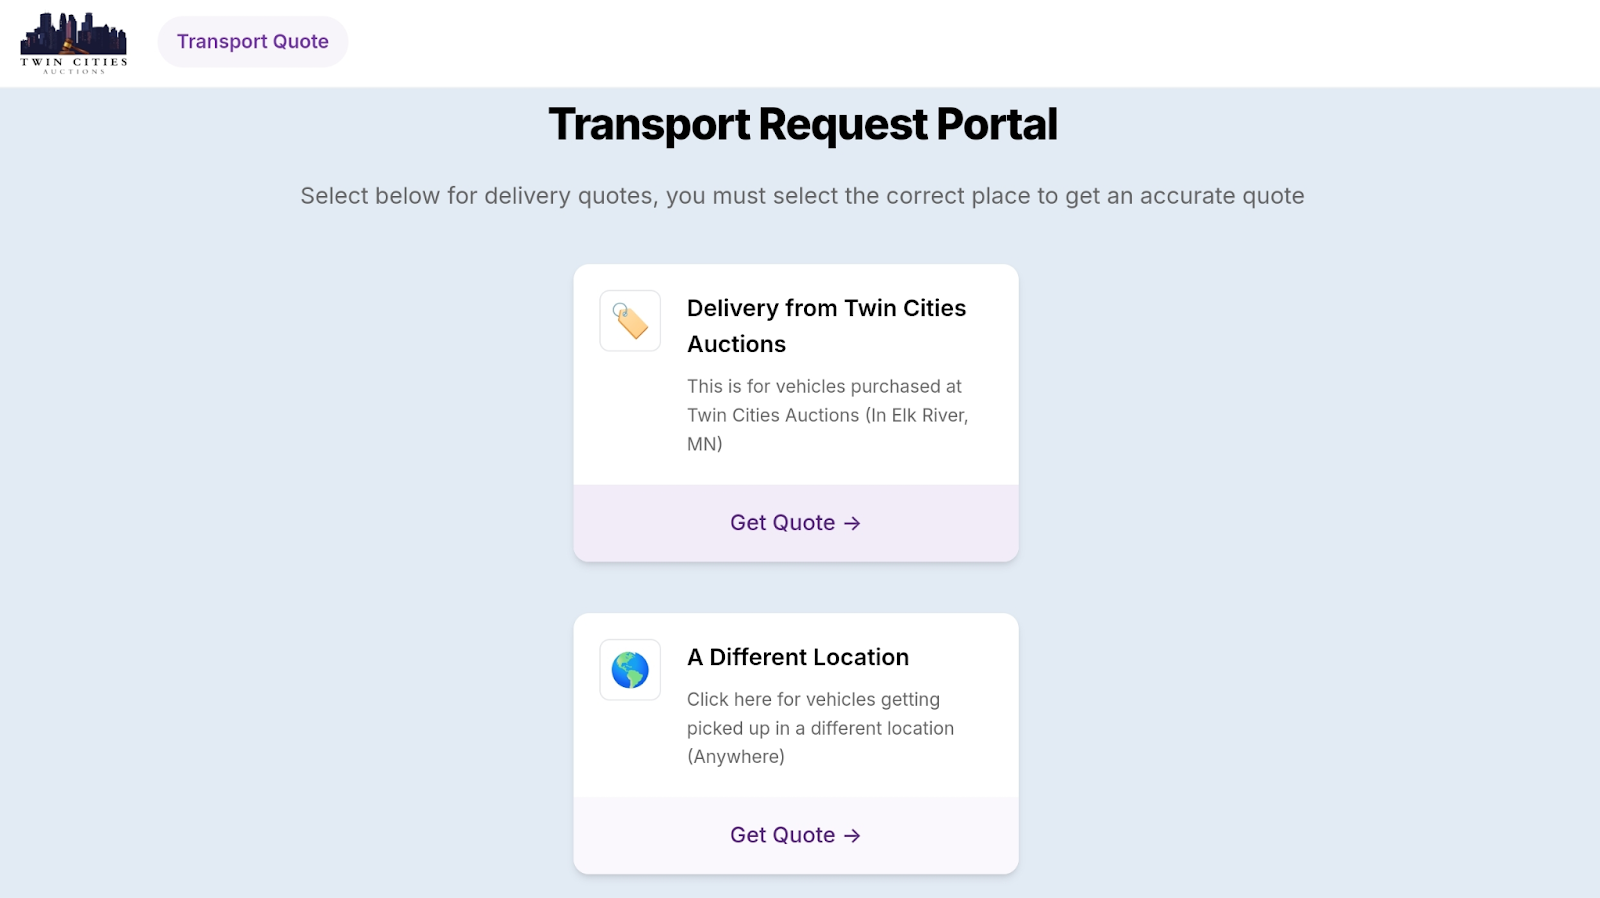Click arrow next to Twin Cities Get Quote
The width and height of the screenshot is (1600, 898).
coord(852,523)
